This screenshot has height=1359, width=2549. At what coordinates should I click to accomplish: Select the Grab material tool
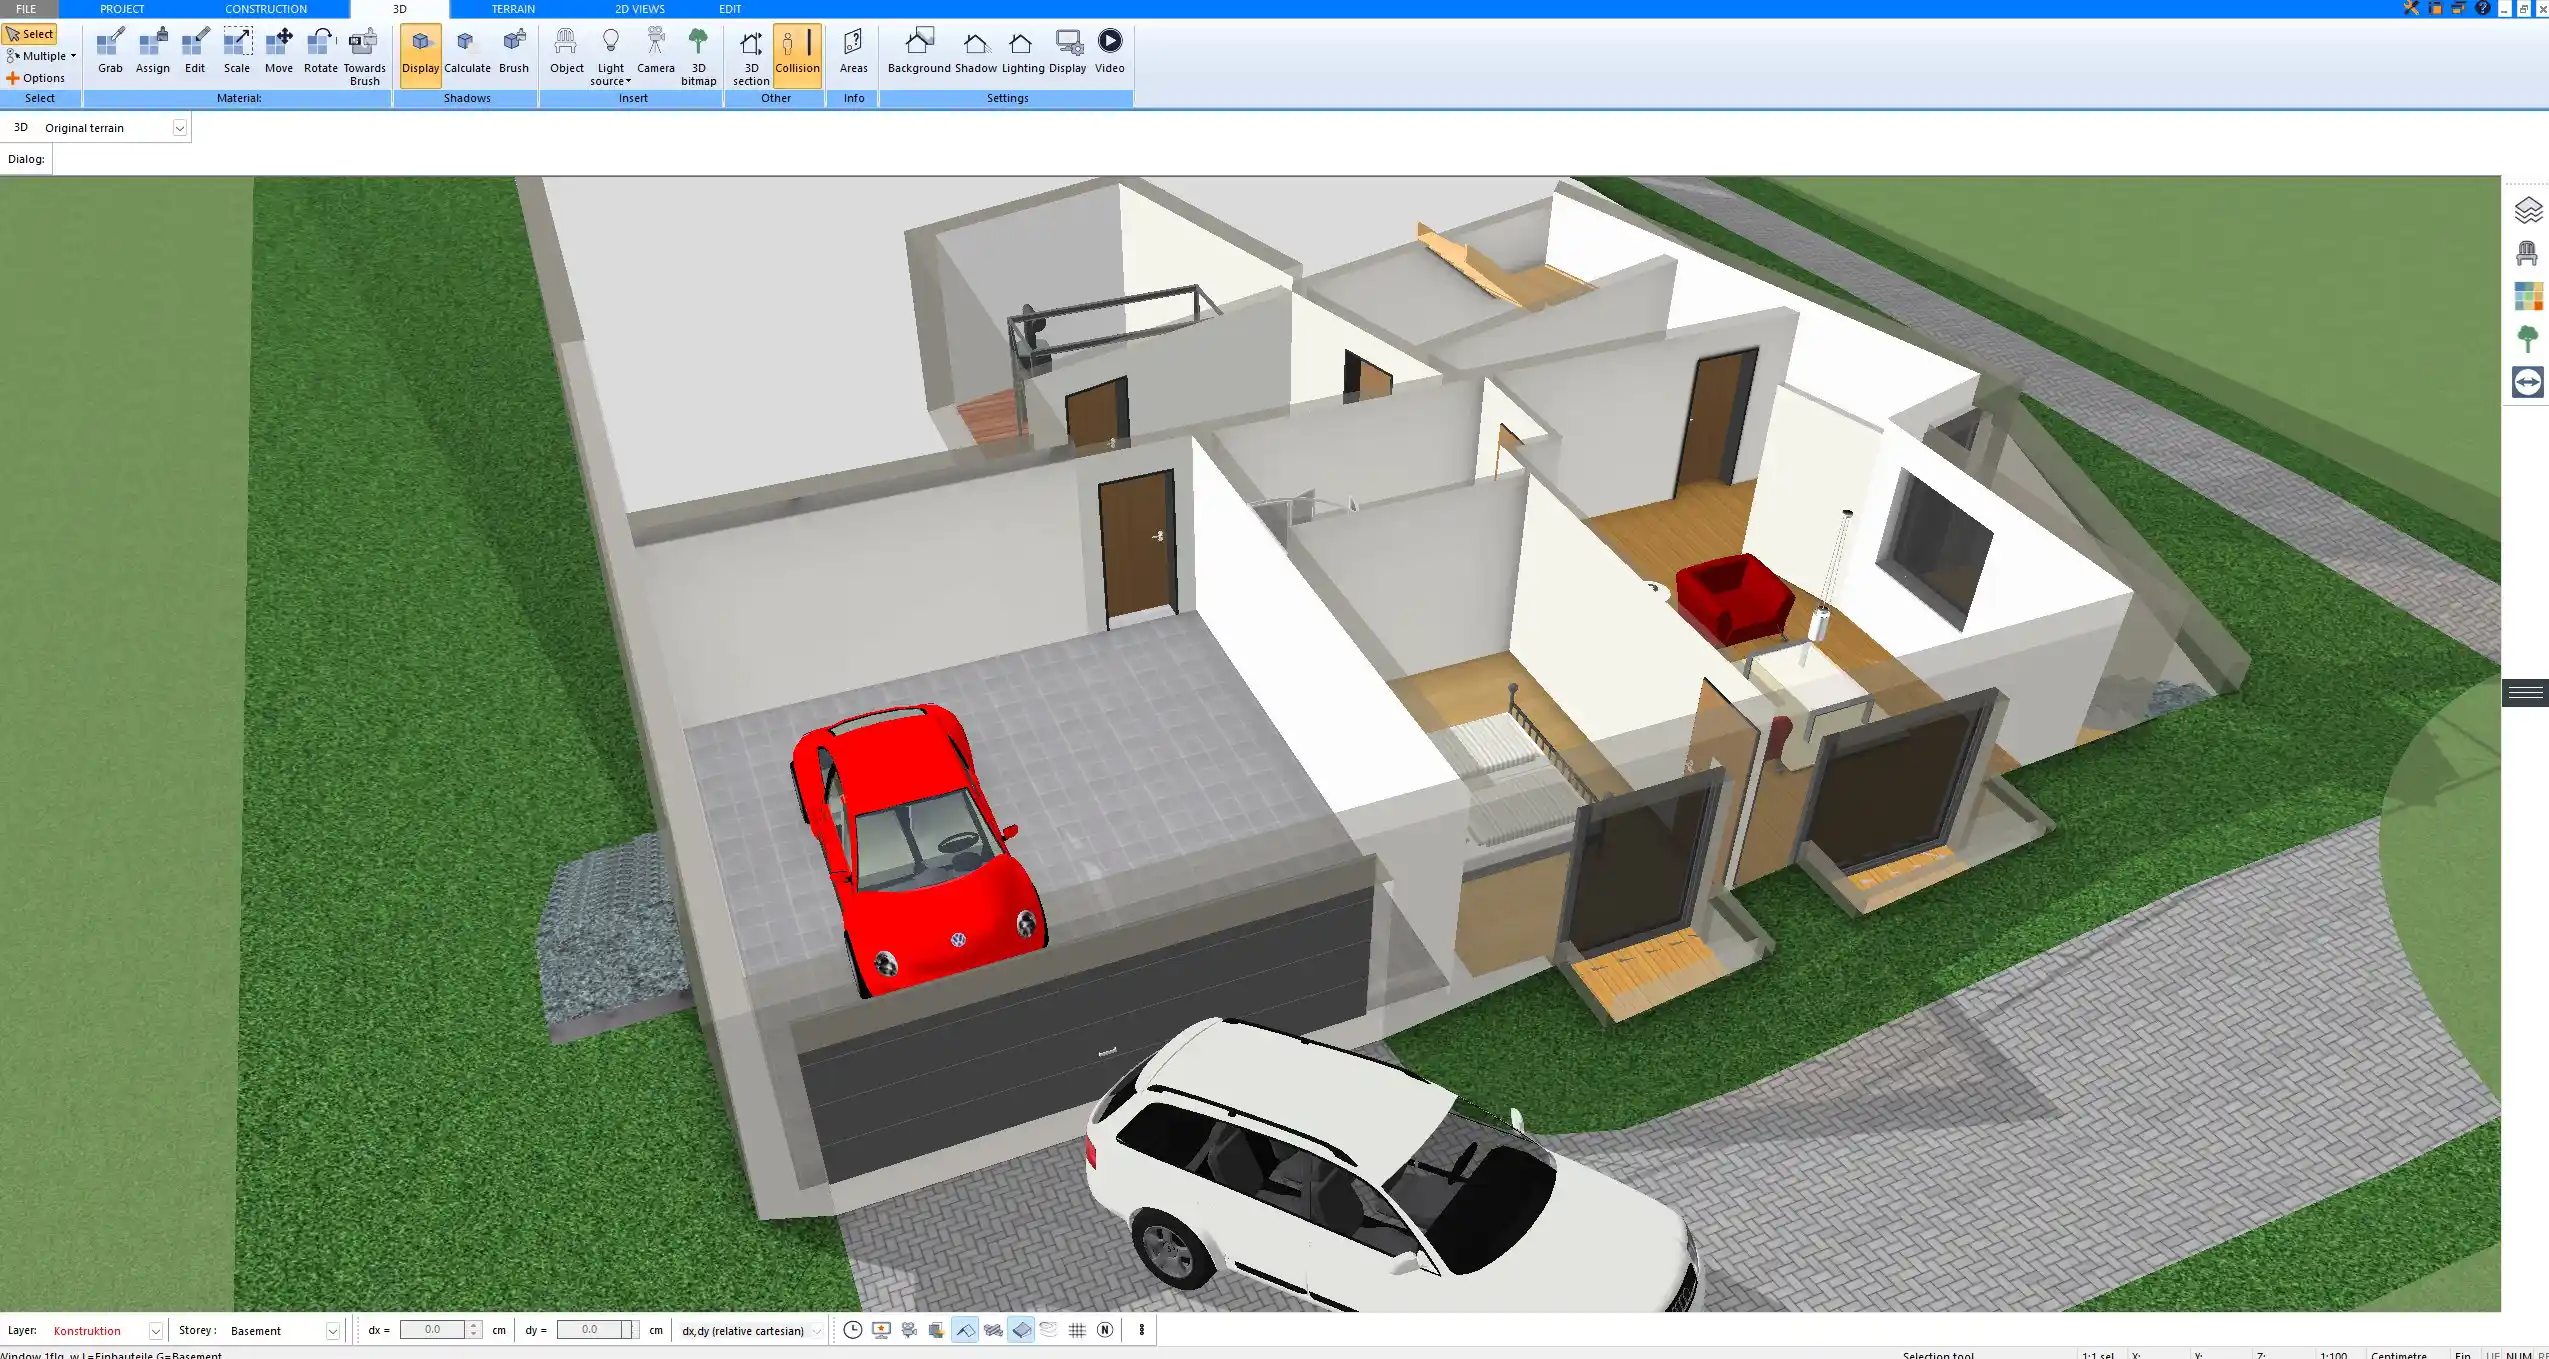tap(110, 52)
